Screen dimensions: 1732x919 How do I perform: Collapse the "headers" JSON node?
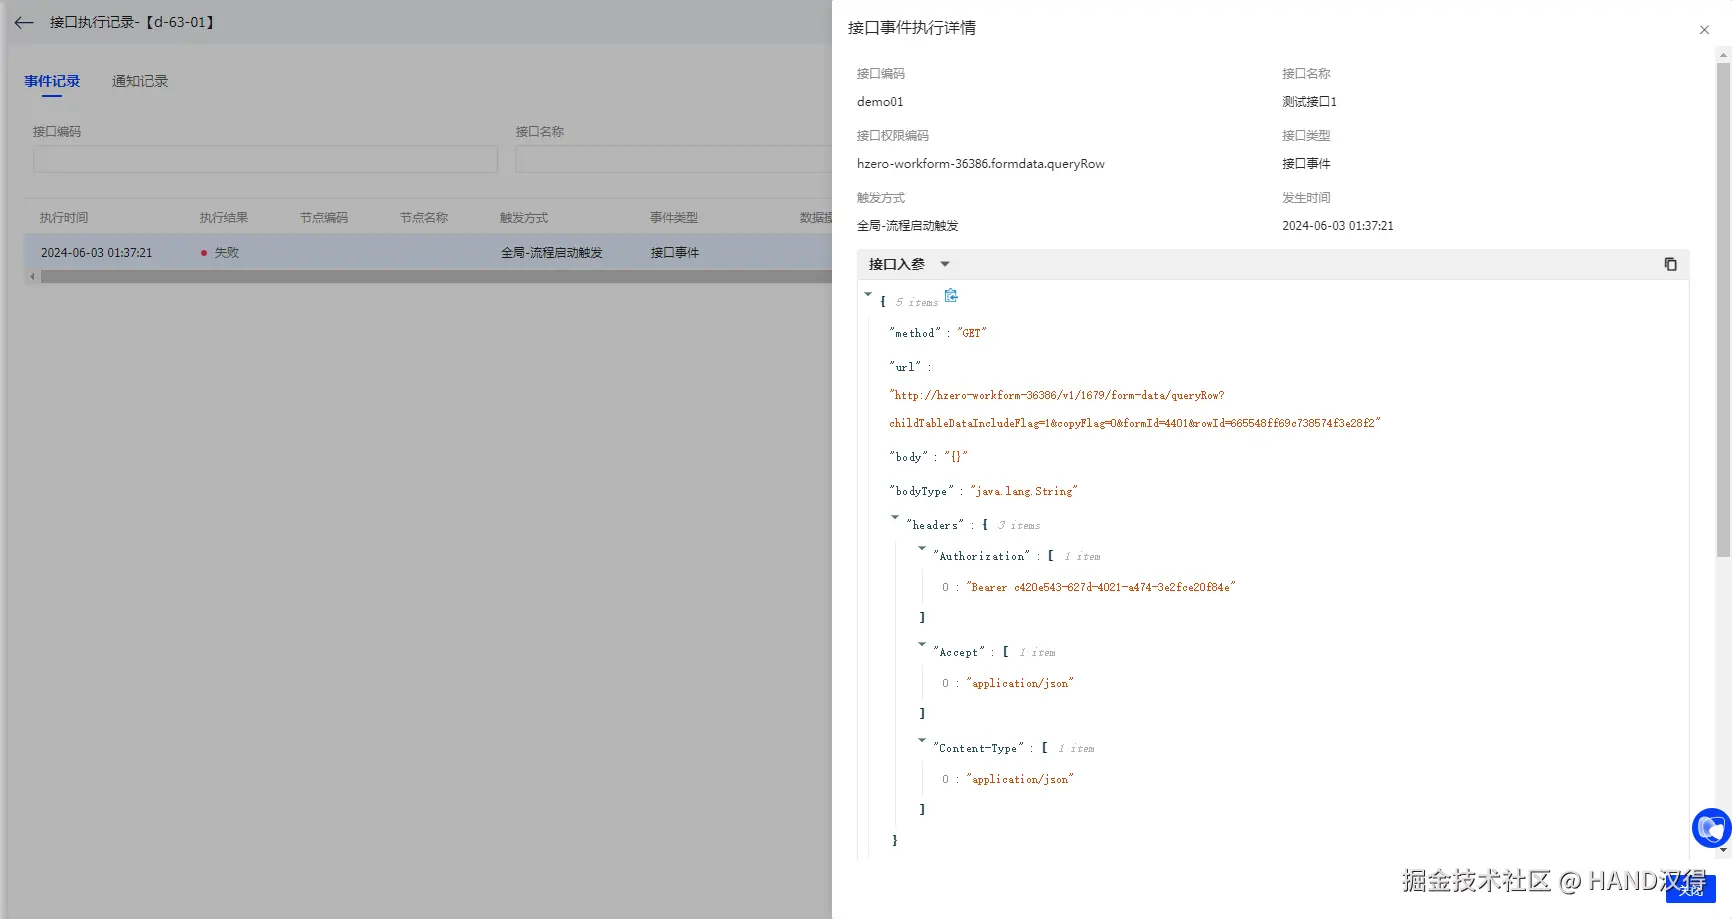coord(895,517)
